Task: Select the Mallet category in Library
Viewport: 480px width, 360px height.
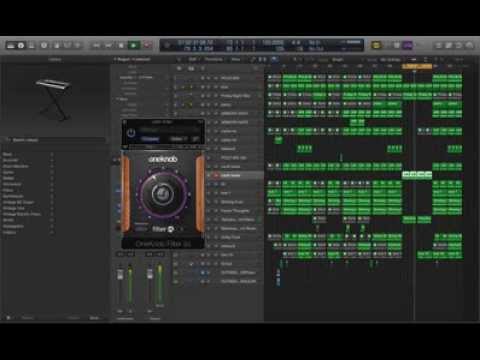Action: pos(8,178)
